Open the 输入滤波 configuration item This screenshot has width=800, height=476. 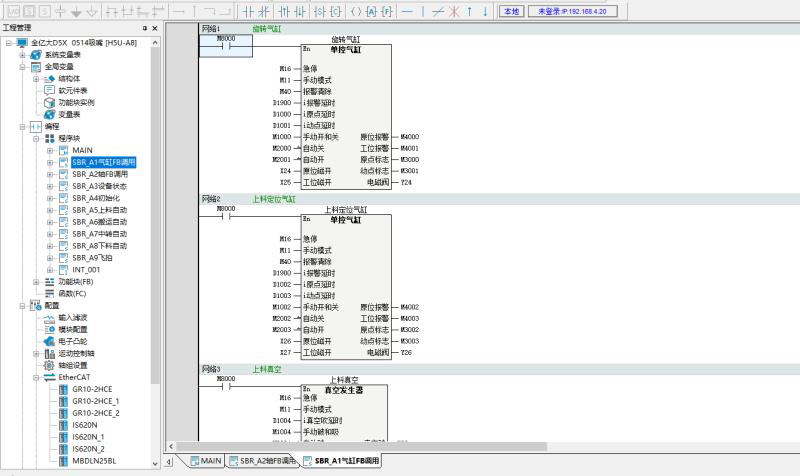pyautogui.click(x=72, y=318)
